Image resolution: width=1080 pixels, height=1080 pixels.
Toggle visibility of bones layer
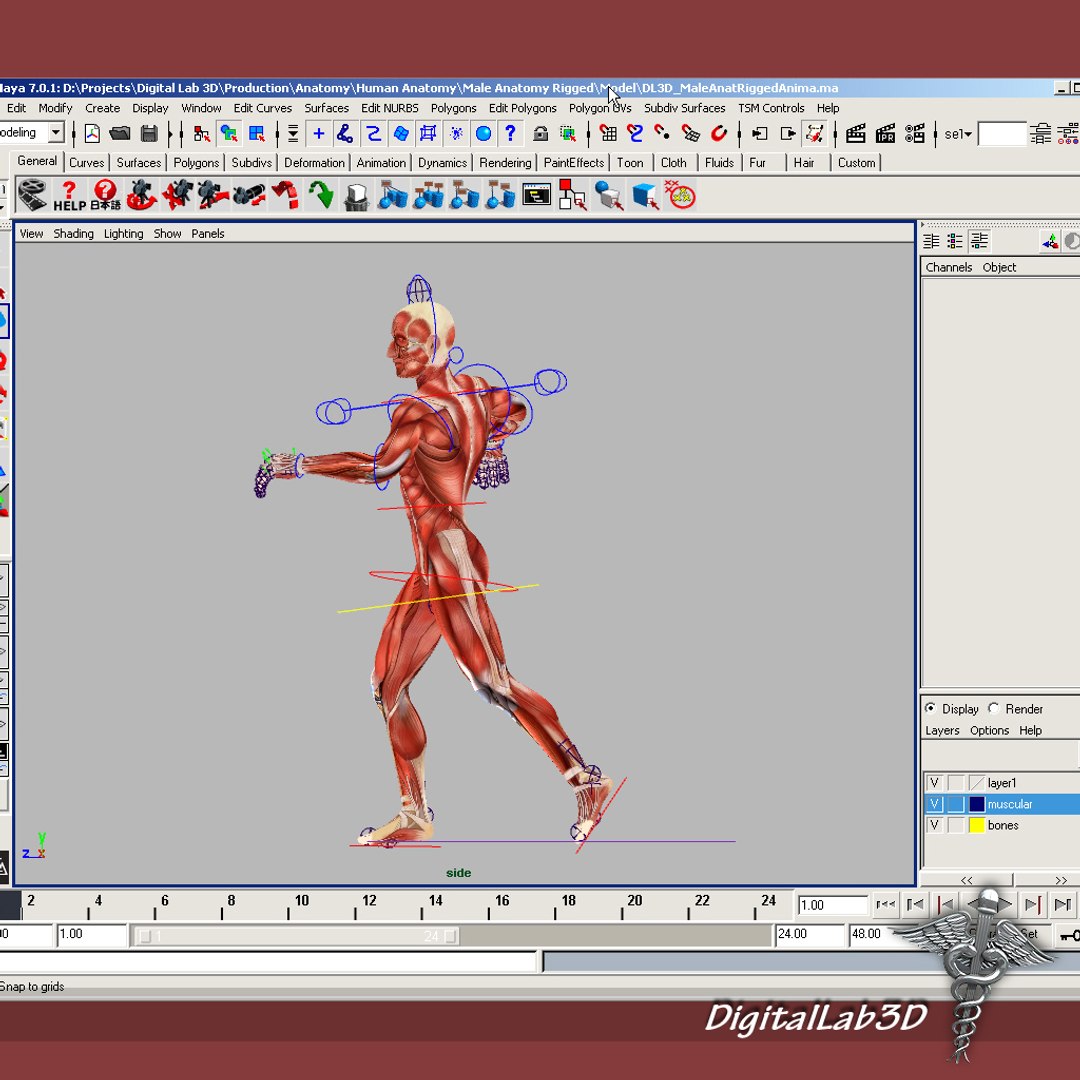[933, 825]
